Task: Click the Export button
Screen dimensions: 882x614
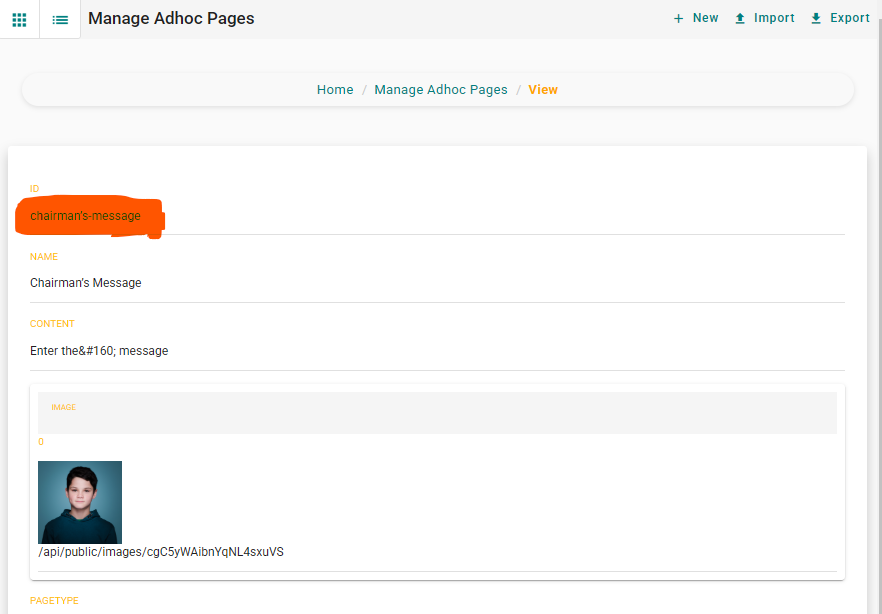Action: click(x=840, y=18)
